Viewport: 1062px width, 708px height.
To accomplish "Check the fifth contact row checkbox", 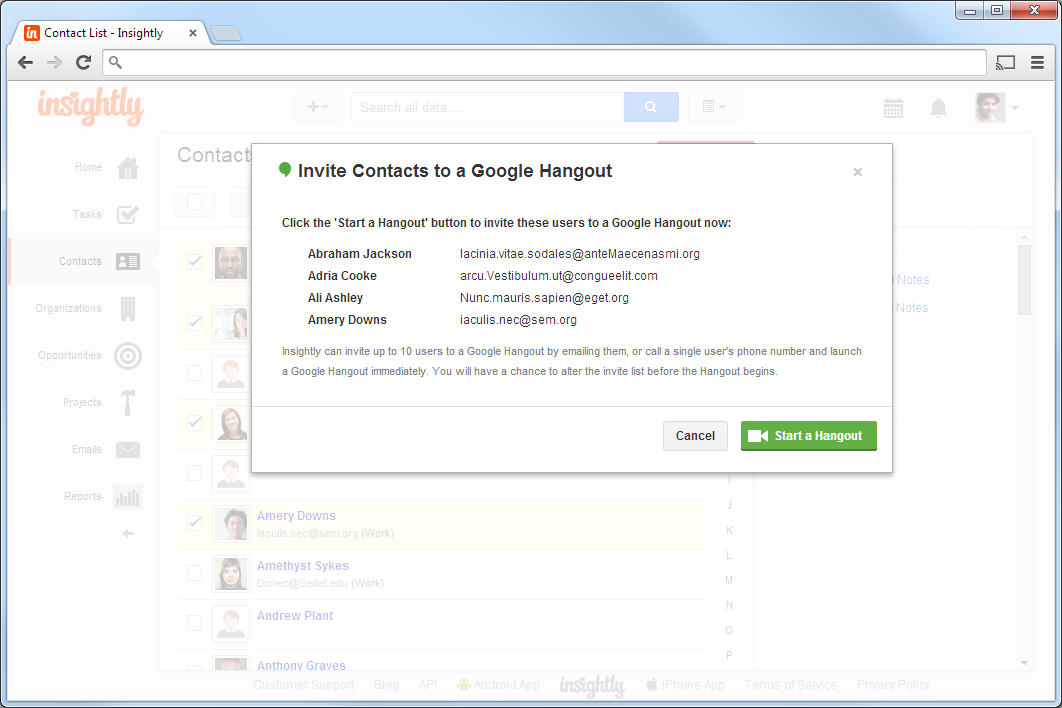I will (x=194, y=473).
